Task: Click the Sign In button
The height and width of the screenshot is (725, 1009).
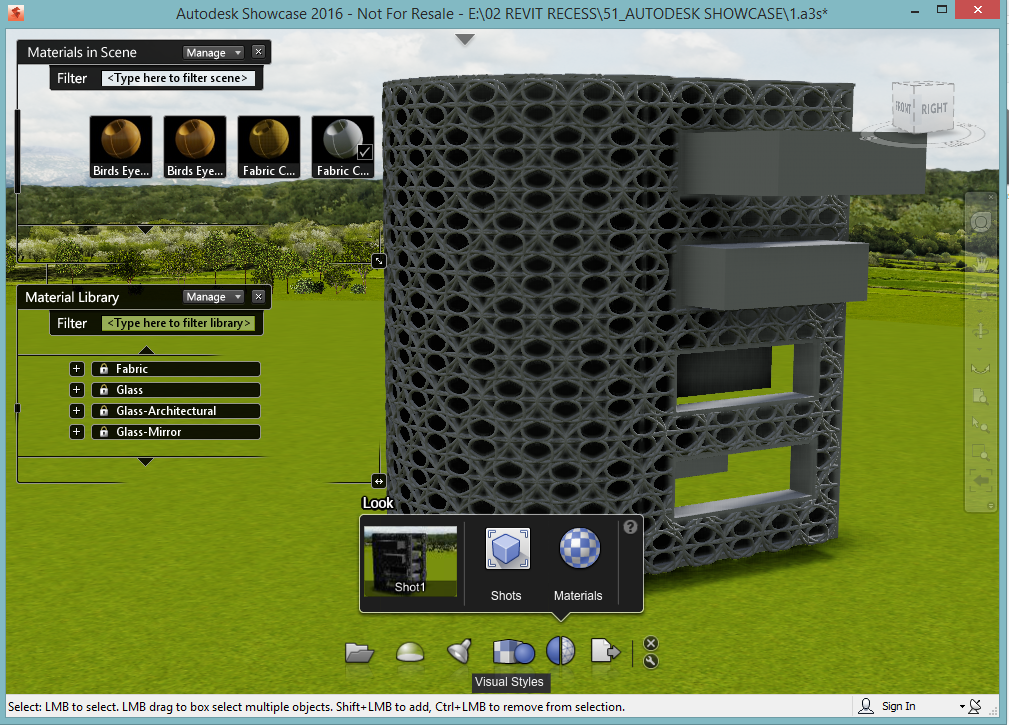Action: (899, 706)
